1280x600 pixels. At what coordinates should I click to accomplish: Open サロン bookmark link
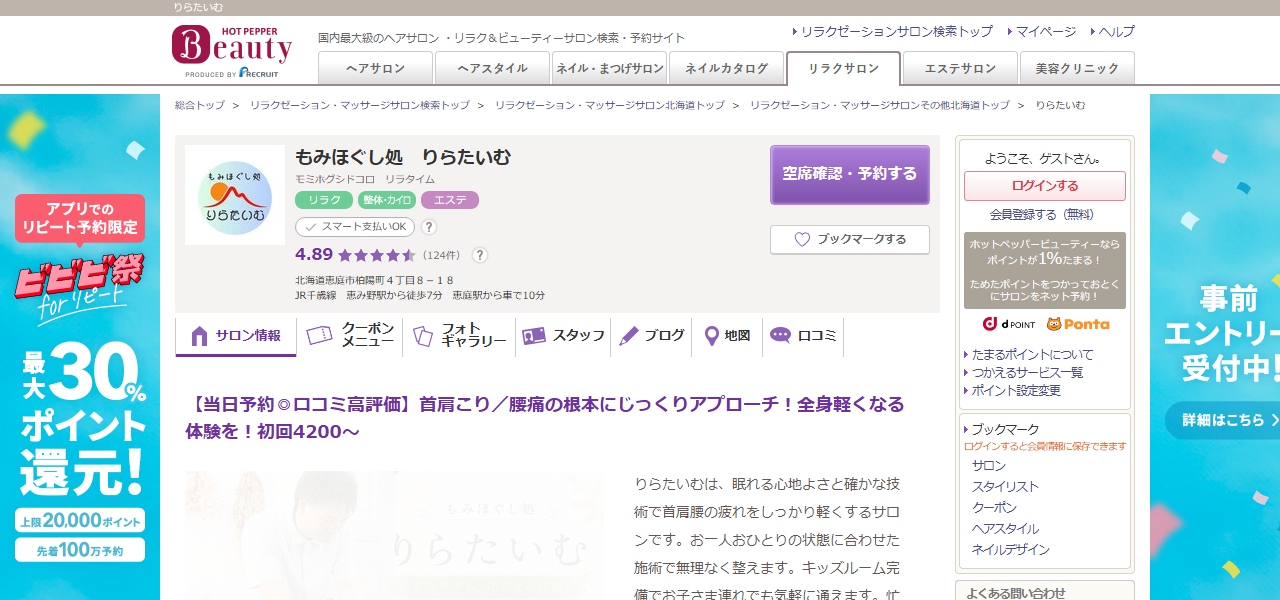click(989, 466)
